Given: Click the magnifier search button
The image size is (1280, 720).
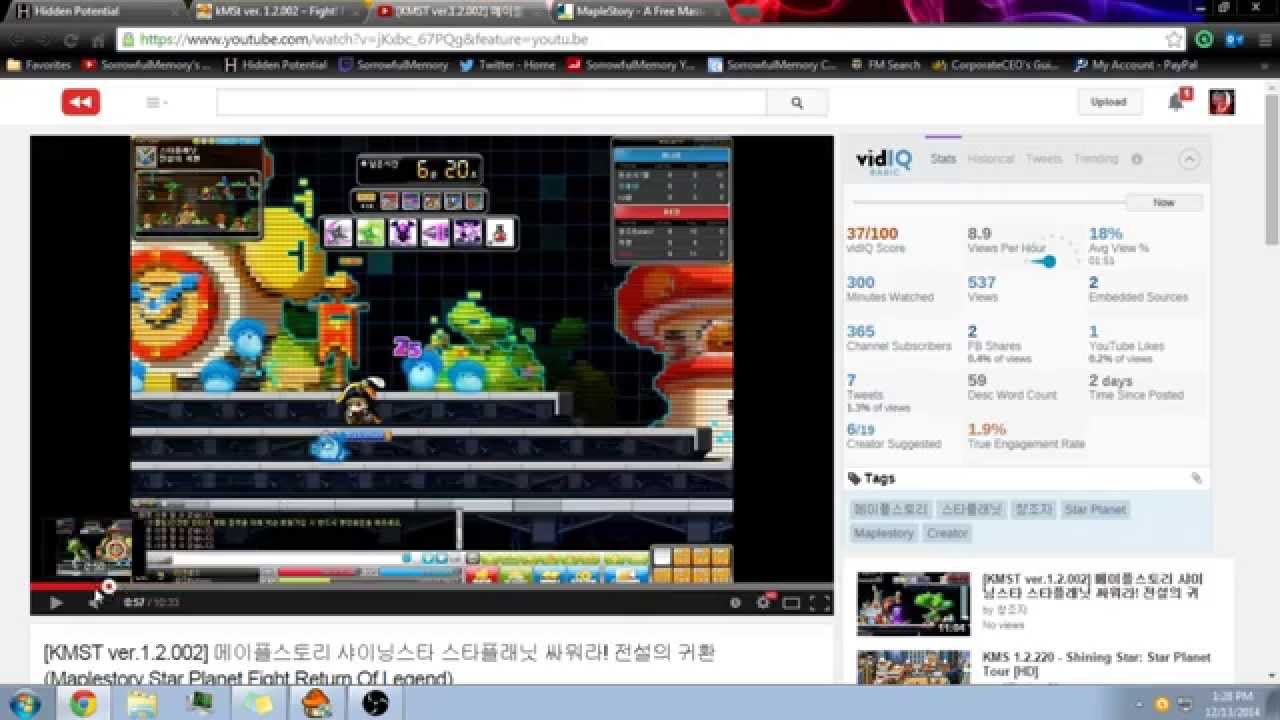Looking at the screenshot, I should [x=797, y=102].
